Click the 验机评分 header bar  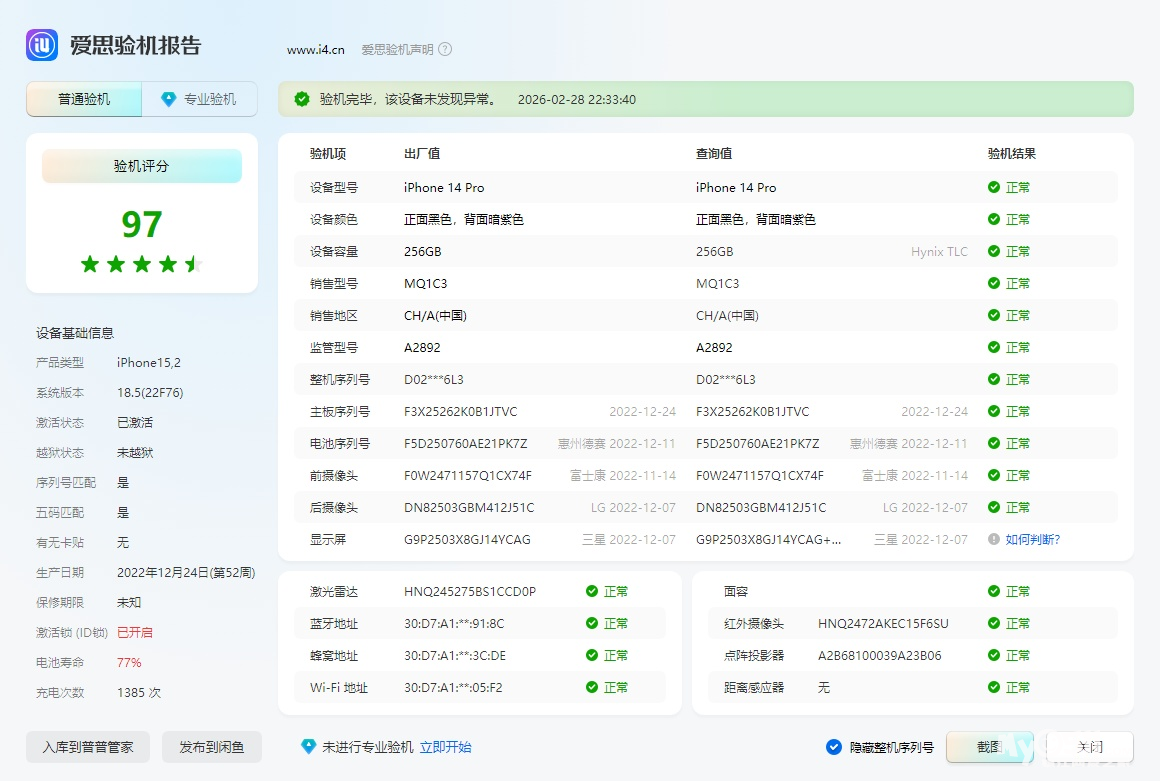click(x=141, y=166)
